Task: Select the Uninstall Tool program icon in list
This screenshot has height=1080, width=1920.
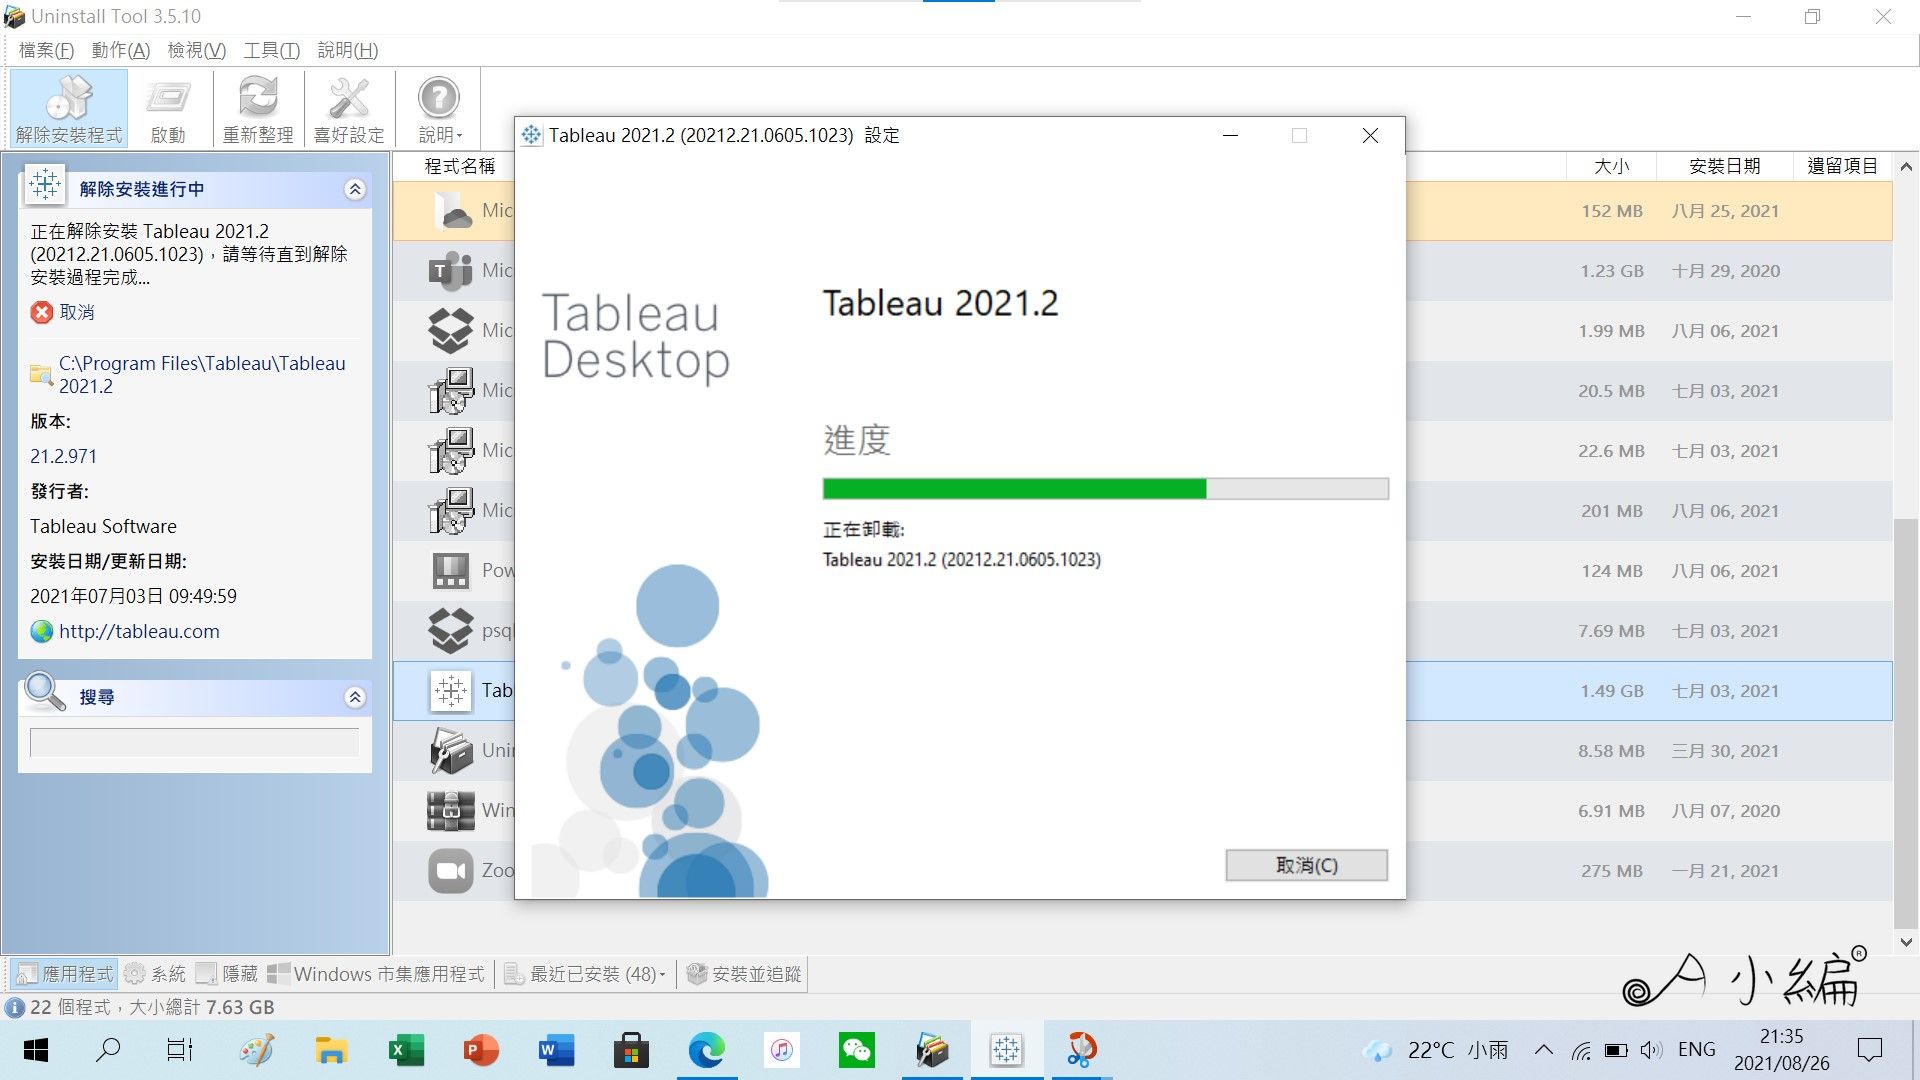Action: click(451, 751)
